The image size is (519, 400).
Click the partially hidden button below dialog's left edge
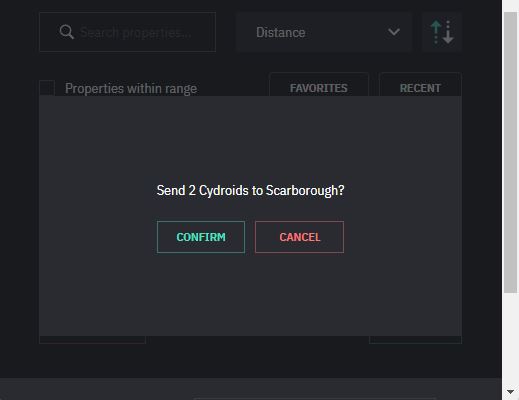tap(92, 340)
